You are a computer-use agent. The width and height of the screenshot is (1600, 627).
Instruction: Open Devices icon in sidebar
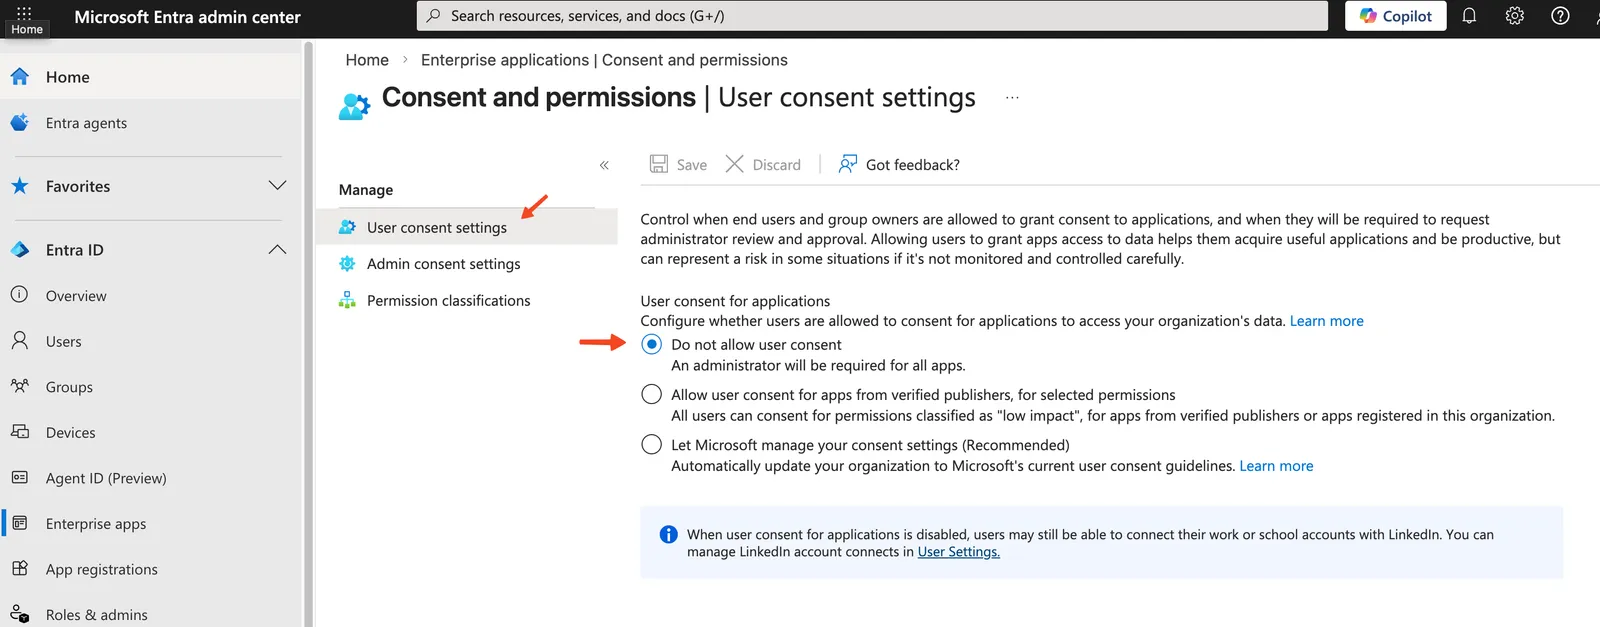click(20, 432)
